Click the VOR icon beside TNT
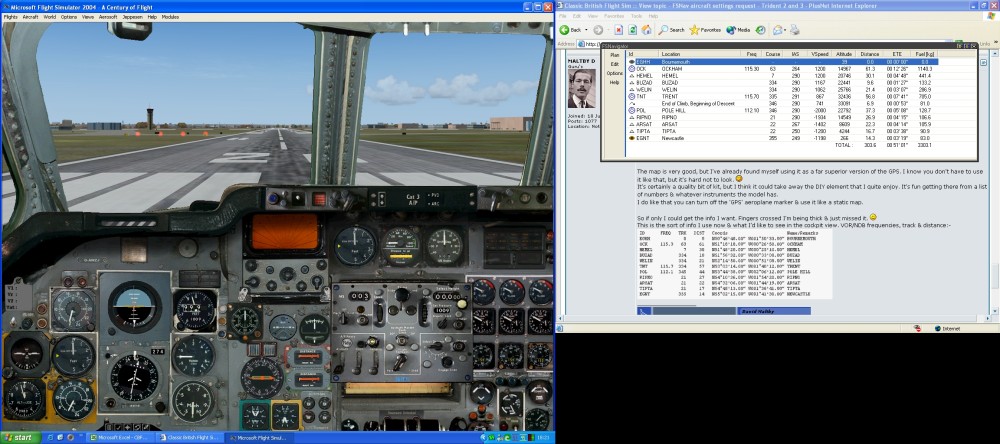1000x444 pixels. click(x=631, y=96)
